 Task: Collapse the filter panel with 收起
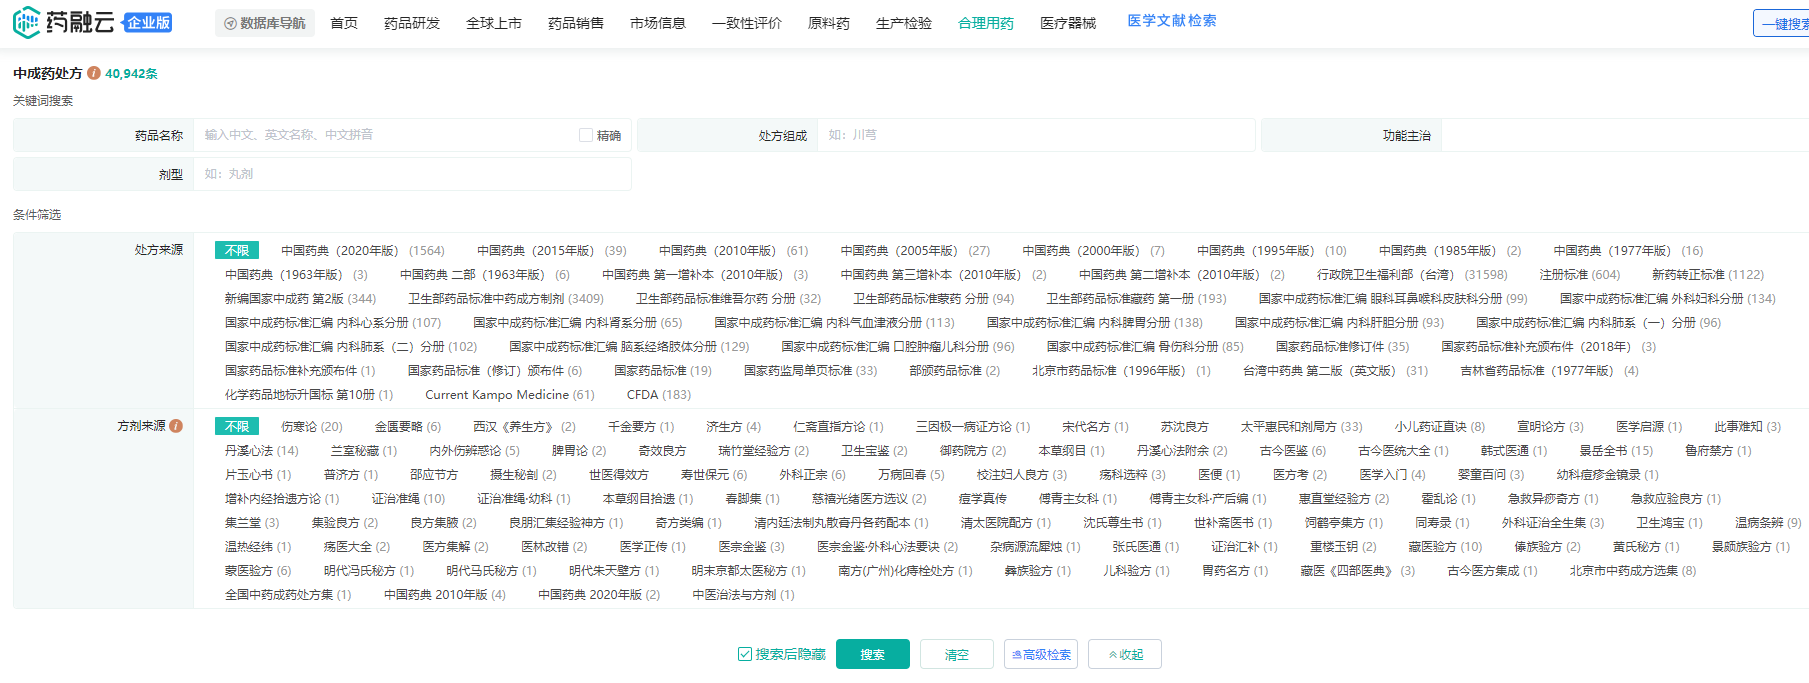[1125, 654]
